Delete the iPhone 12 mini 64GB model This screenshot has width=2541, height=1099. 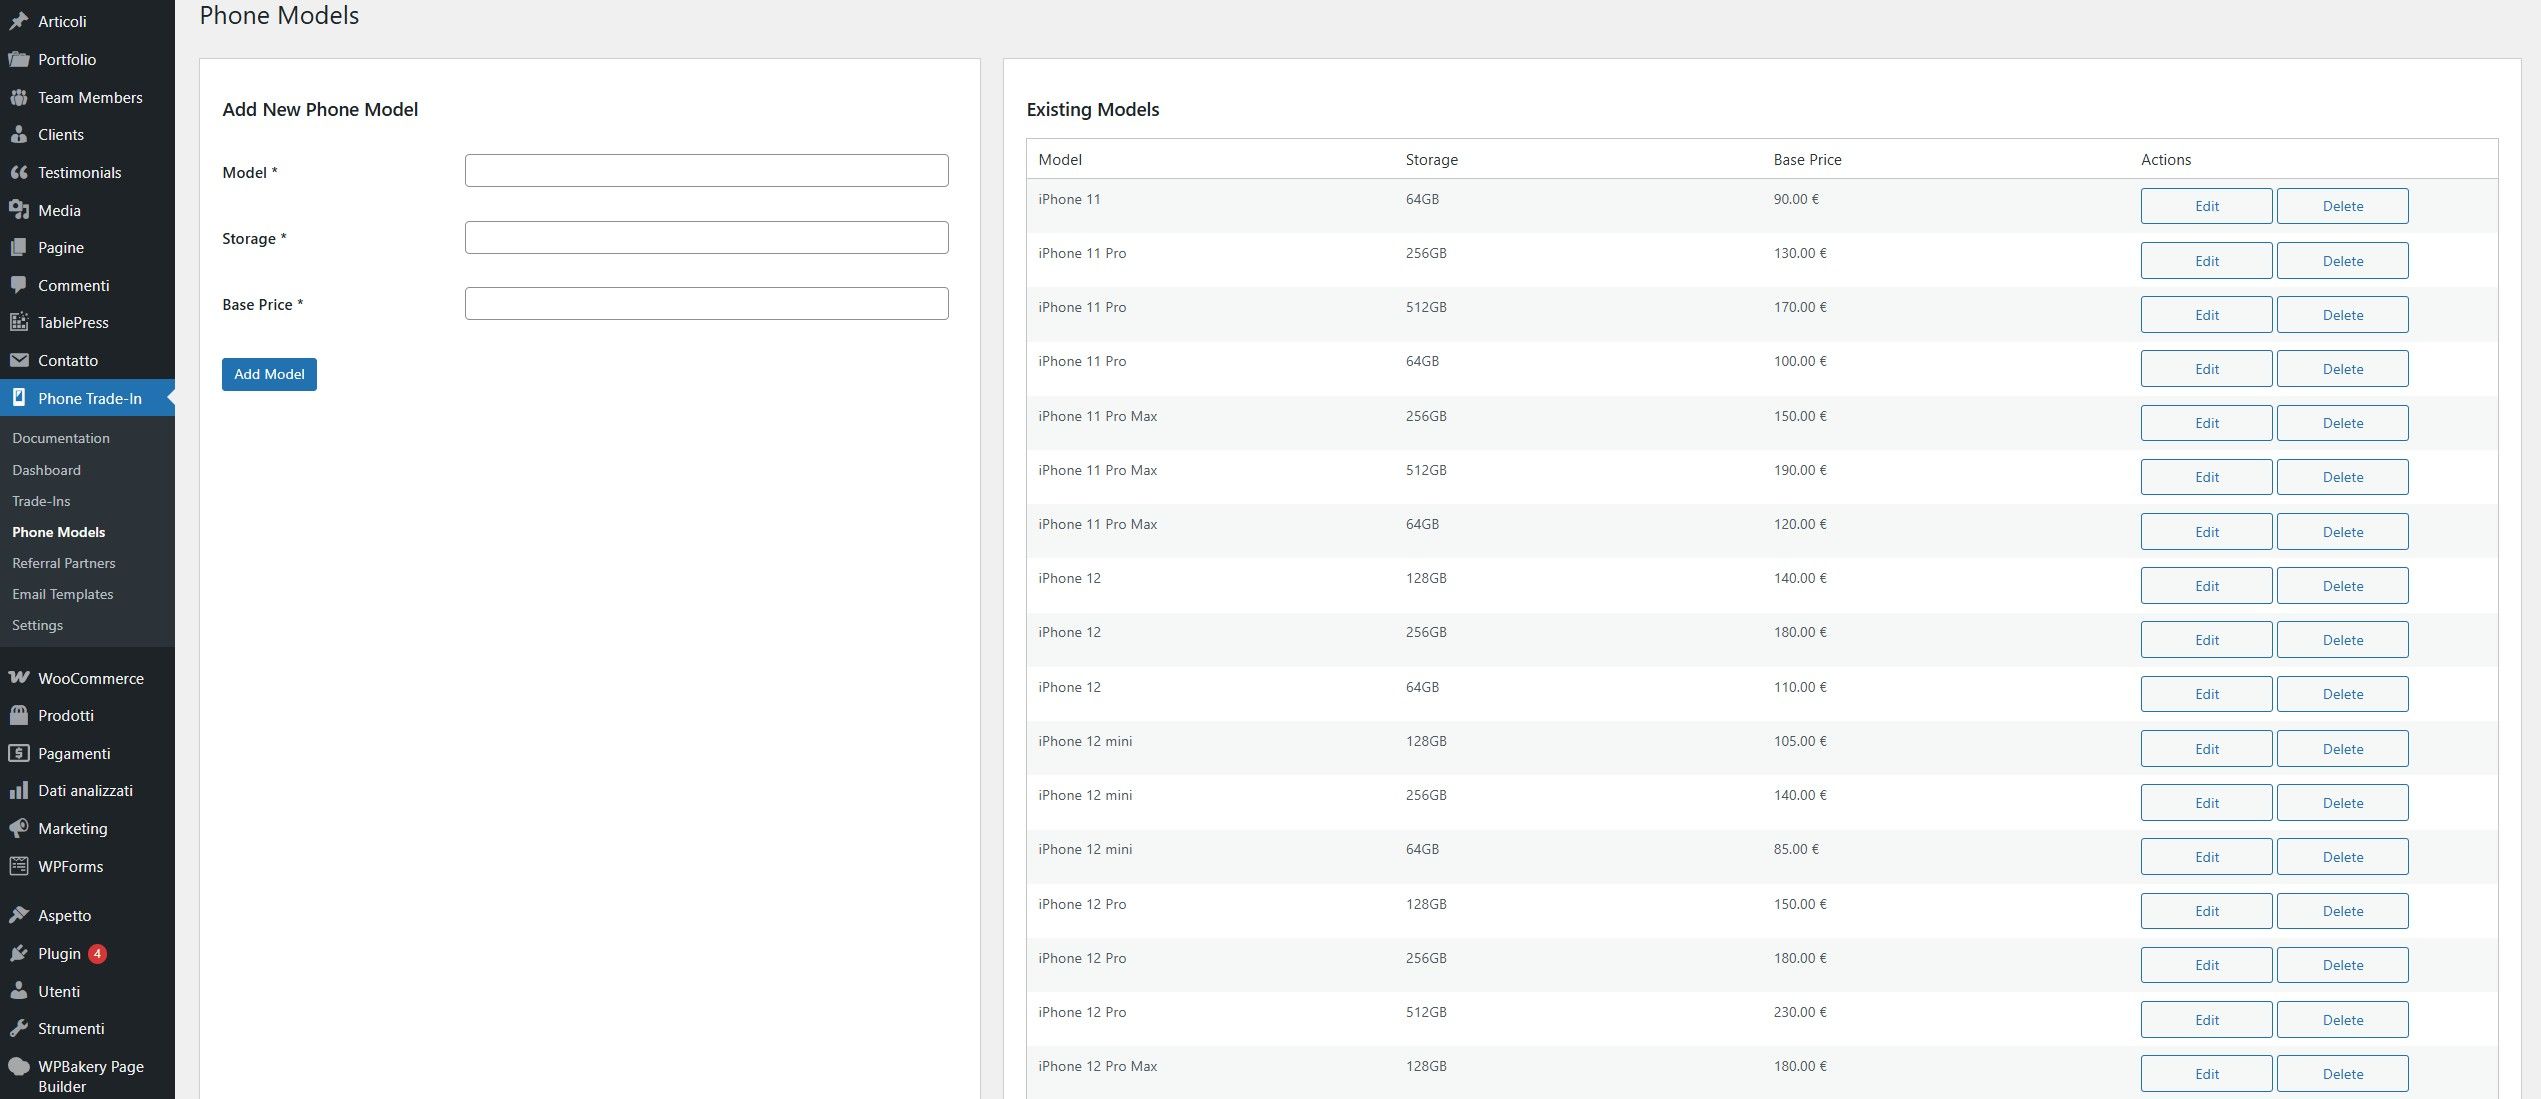pyautogui.click(x=2342, y=857)
